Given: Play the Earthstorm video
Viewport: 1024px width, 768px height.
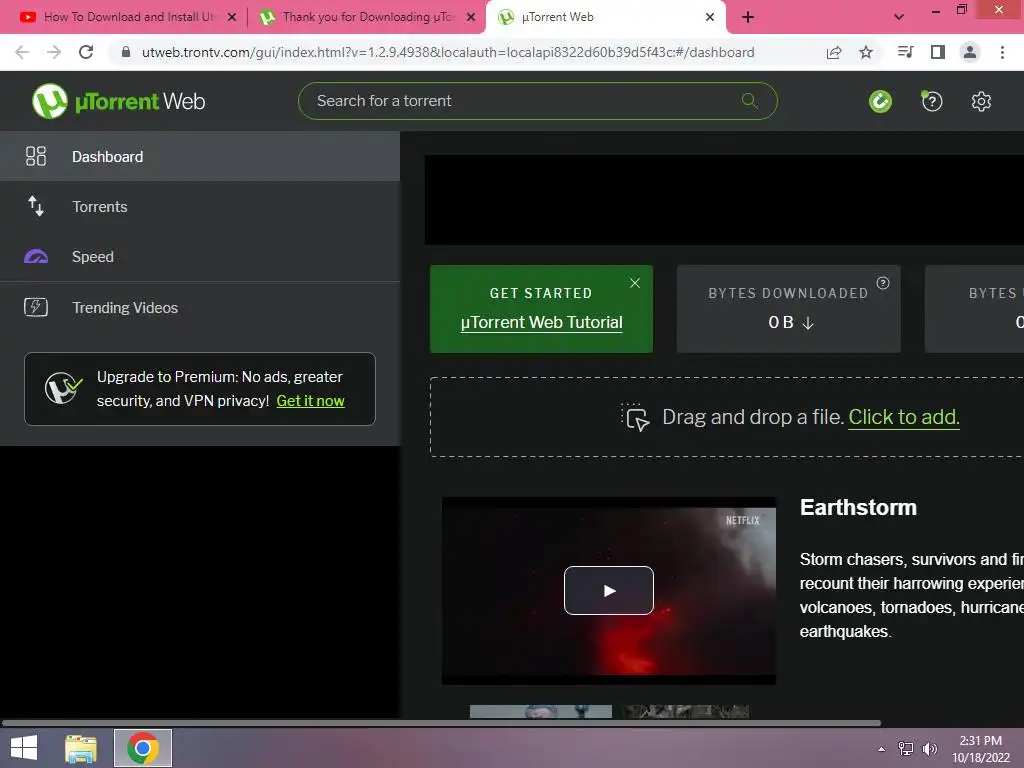Looking at the screenshot, I should (x=609, y=590).
